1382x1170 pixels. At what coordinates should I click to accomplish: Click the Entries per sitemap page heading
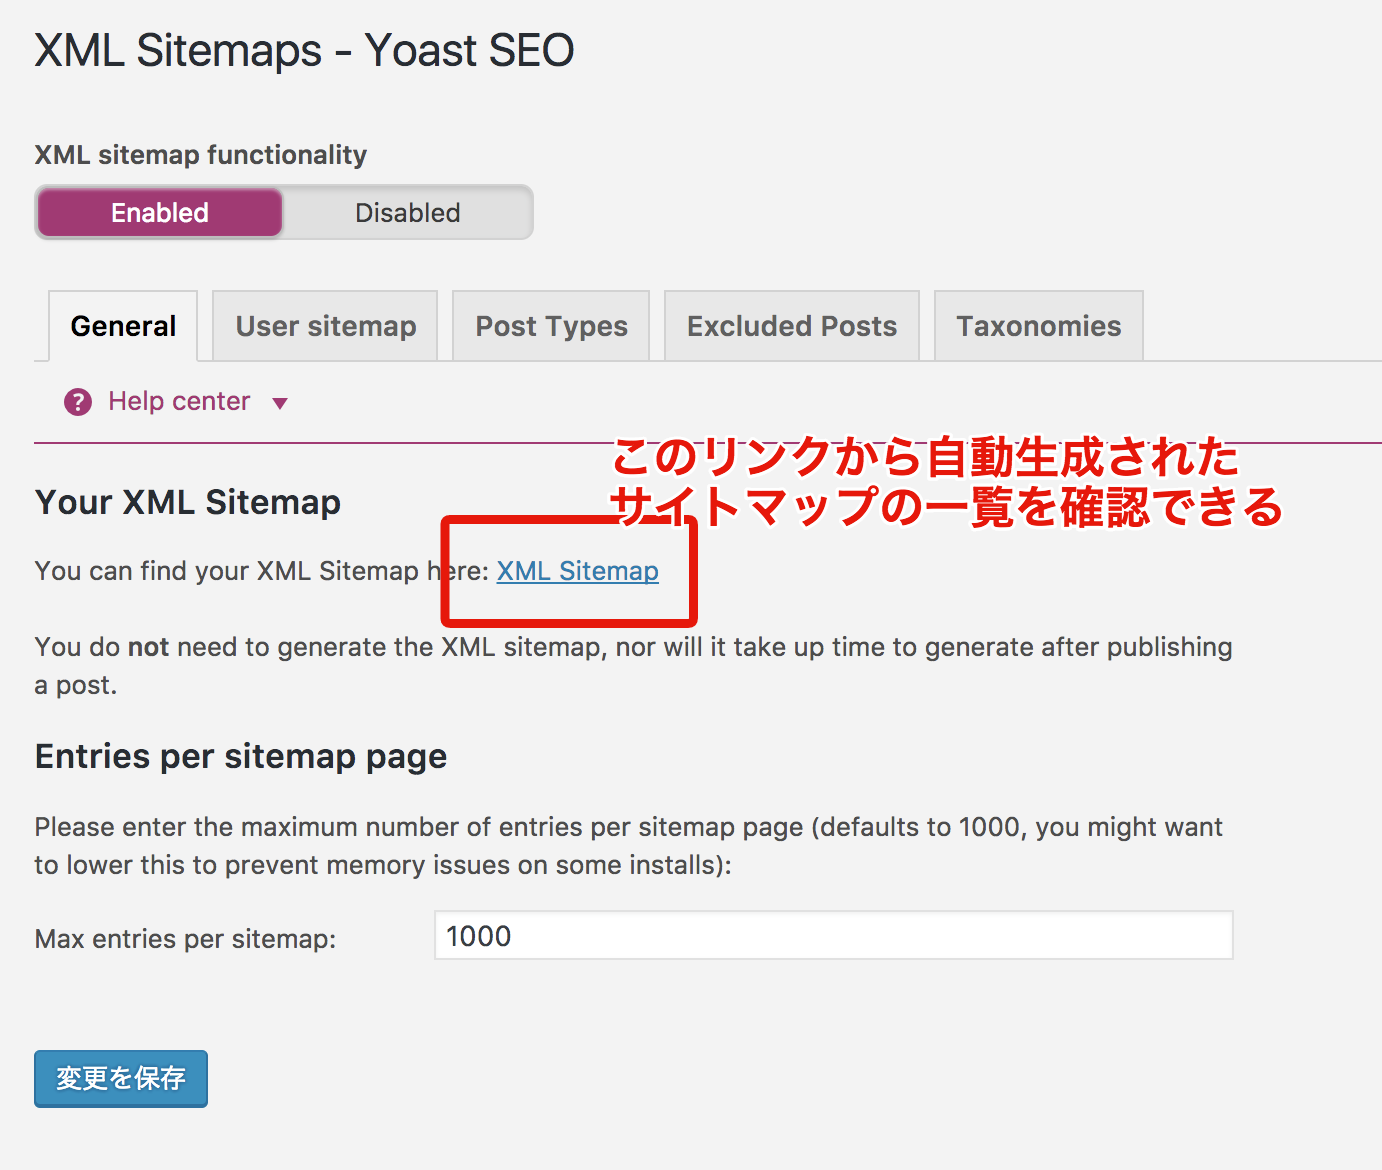[241, 757]
